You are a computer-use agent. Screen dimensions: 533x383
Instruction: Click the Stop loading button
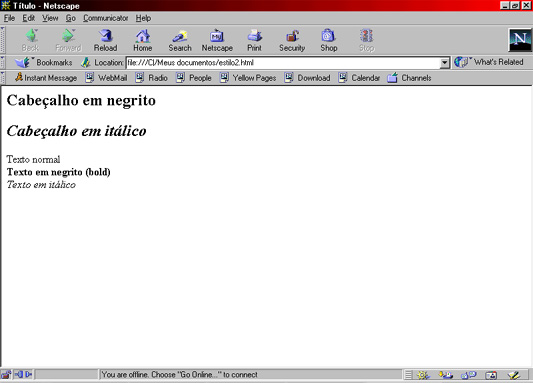click(x=366, y=40)
